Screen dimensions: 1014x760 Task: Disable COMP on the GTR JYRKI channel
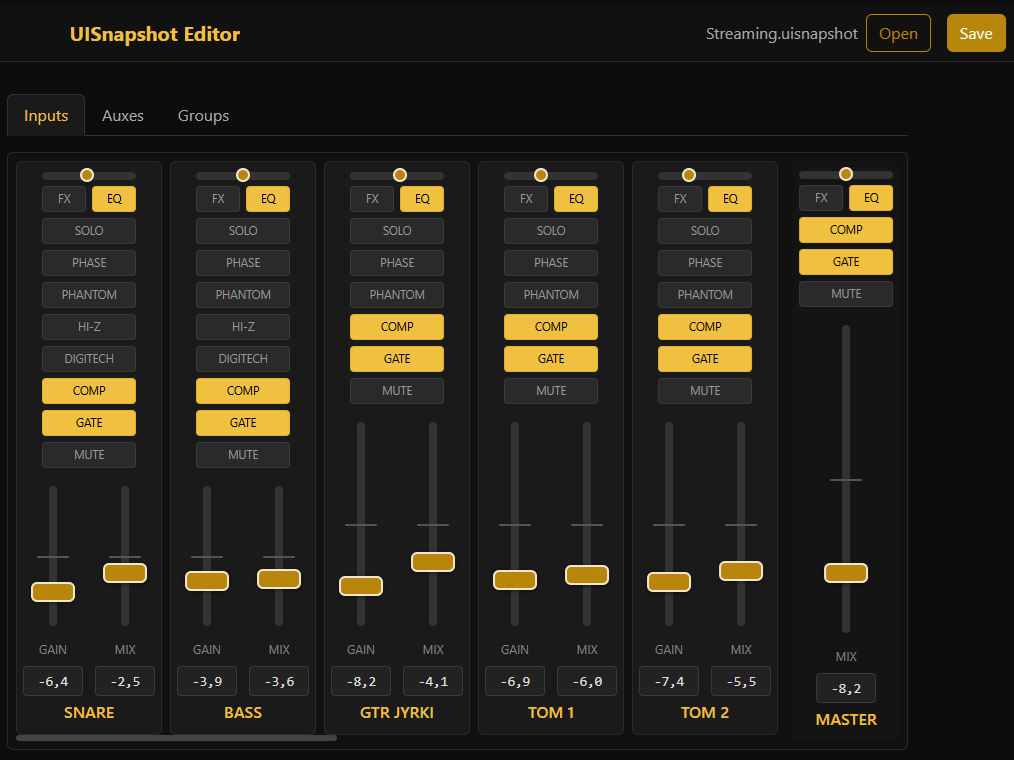[397, 327]
